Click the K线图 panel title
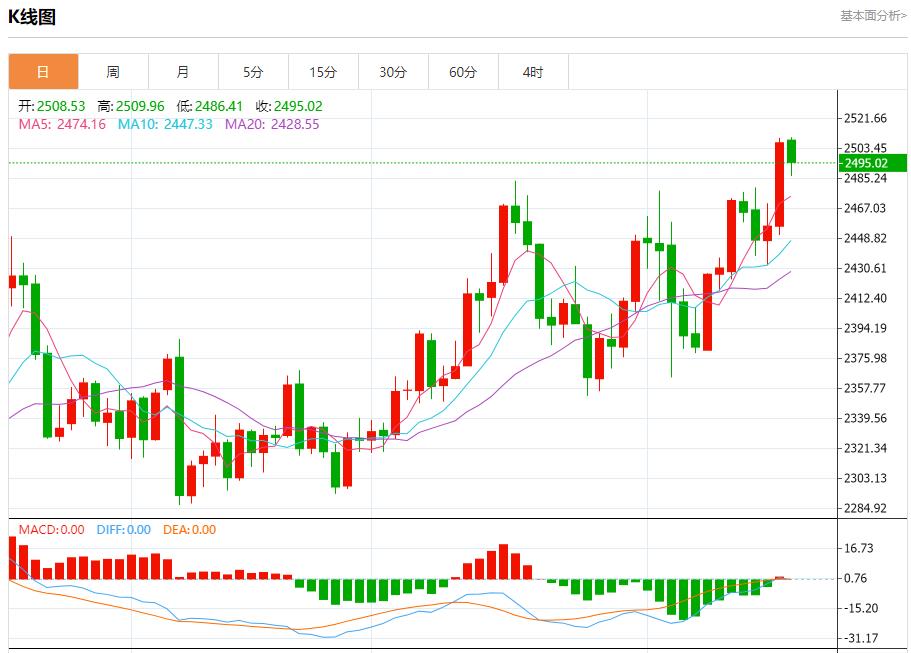This screenshot has width=911, height=653. [33, 17]
